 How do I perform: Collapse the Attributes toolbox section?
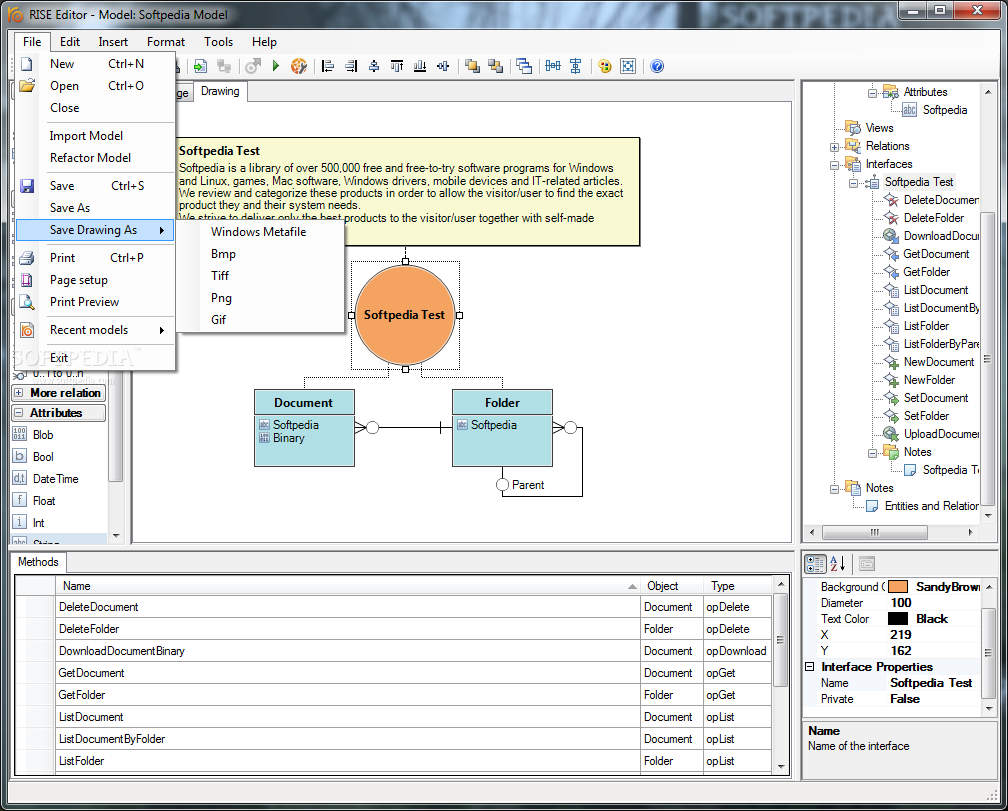[19, 413]
